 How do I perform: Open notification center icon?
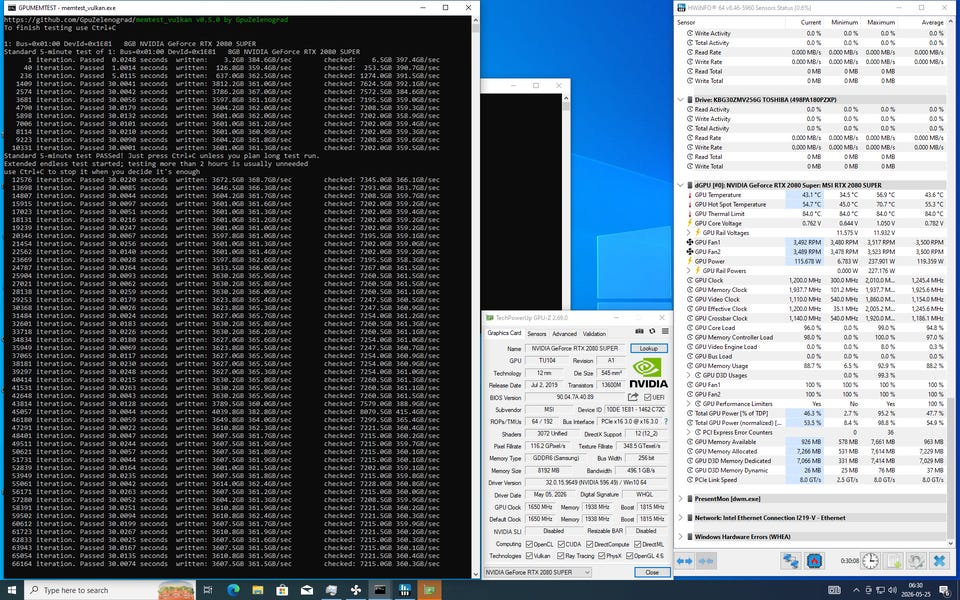click(x=943, y=590)
